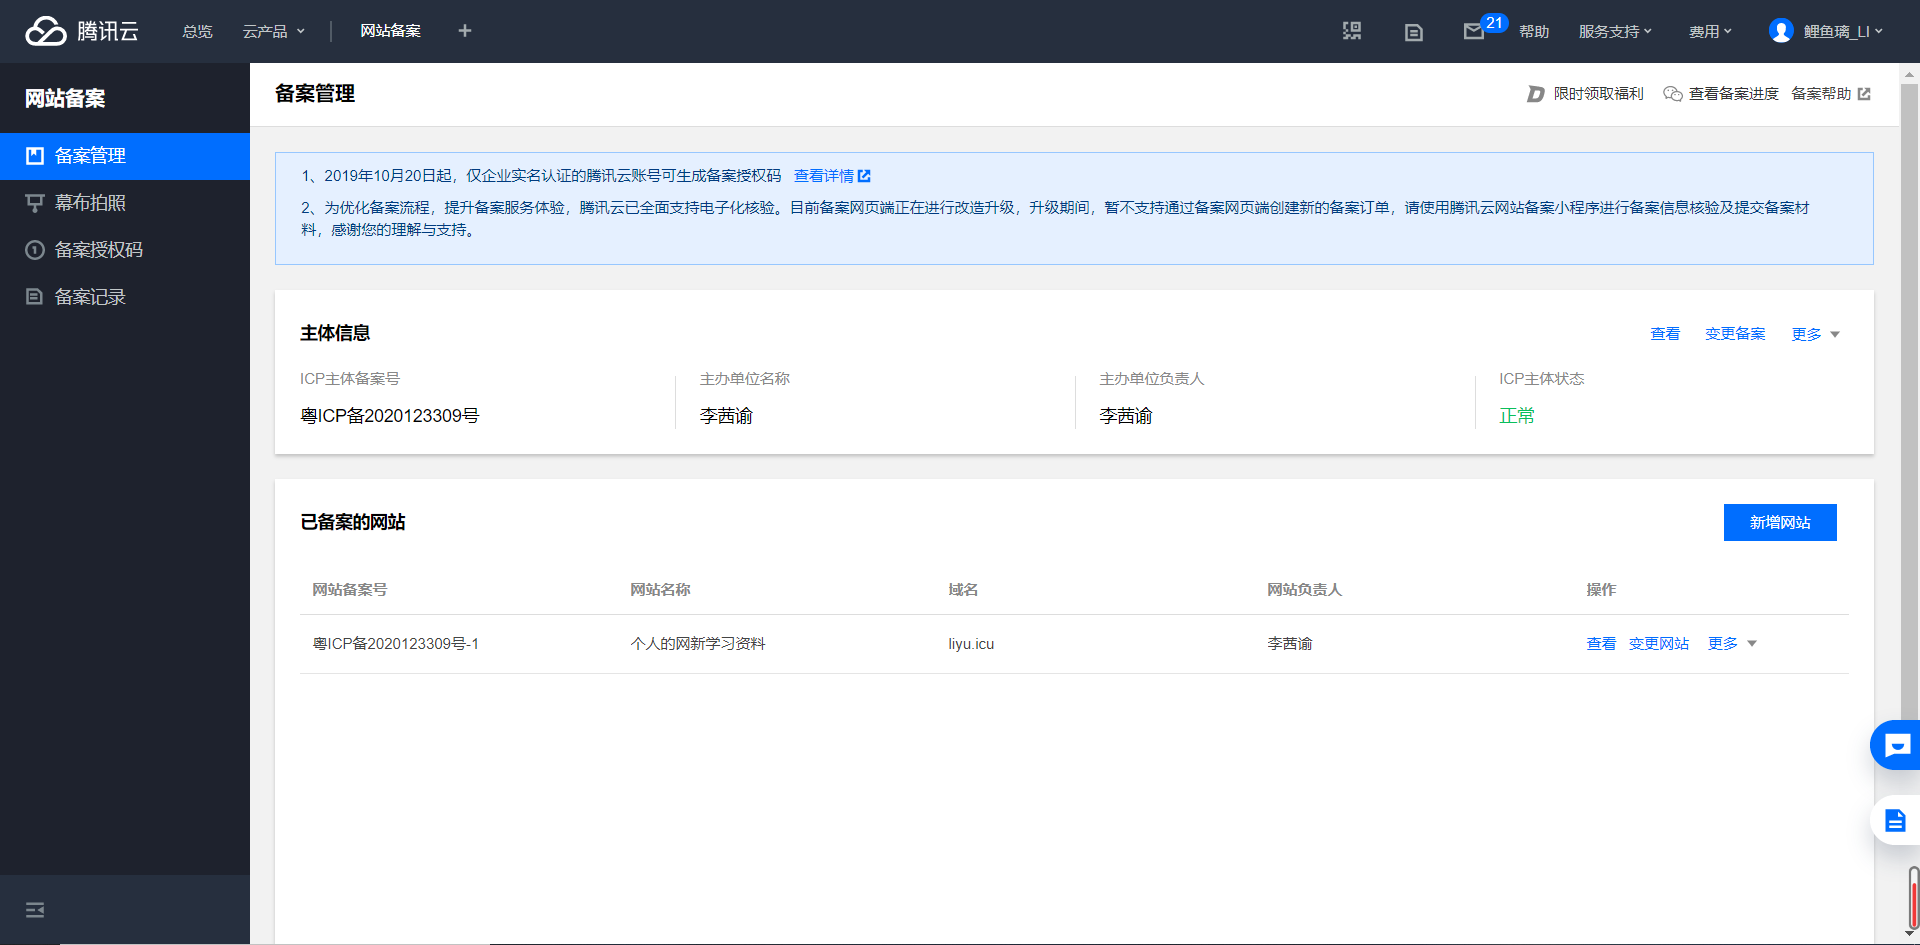Click the 正常 ICP status text
The image size is (1920, 945).
coord(1517,416)
